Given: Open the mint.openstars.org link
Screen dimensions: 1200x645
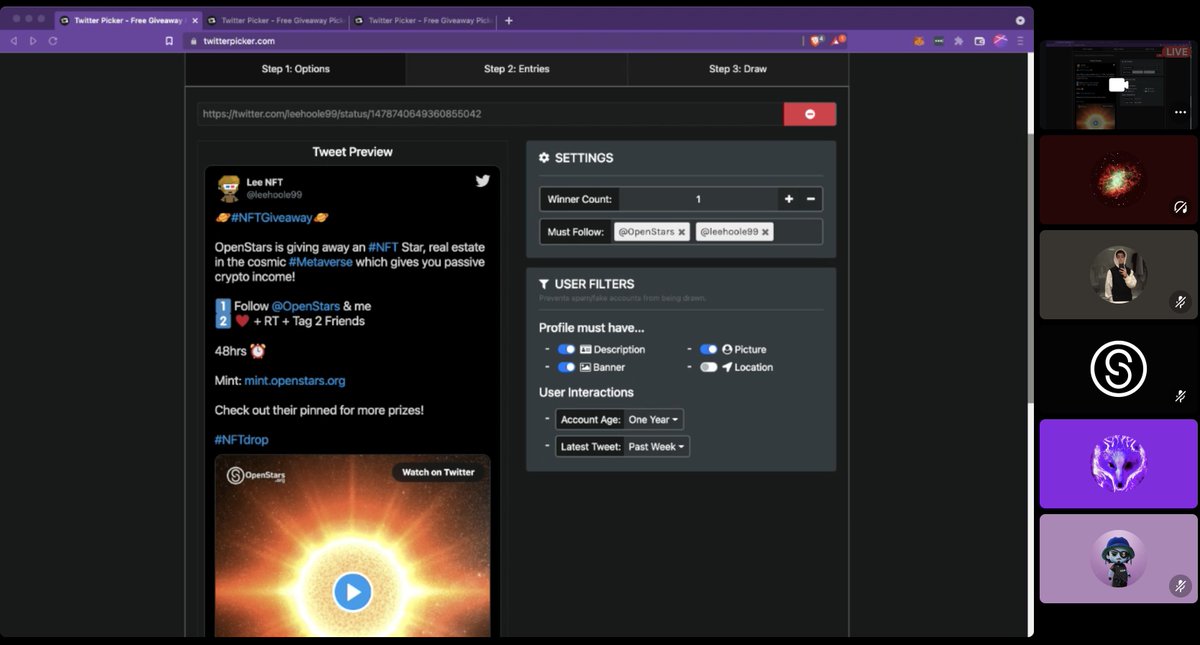Looking at the screenshot, I should (x=295, y=381).
